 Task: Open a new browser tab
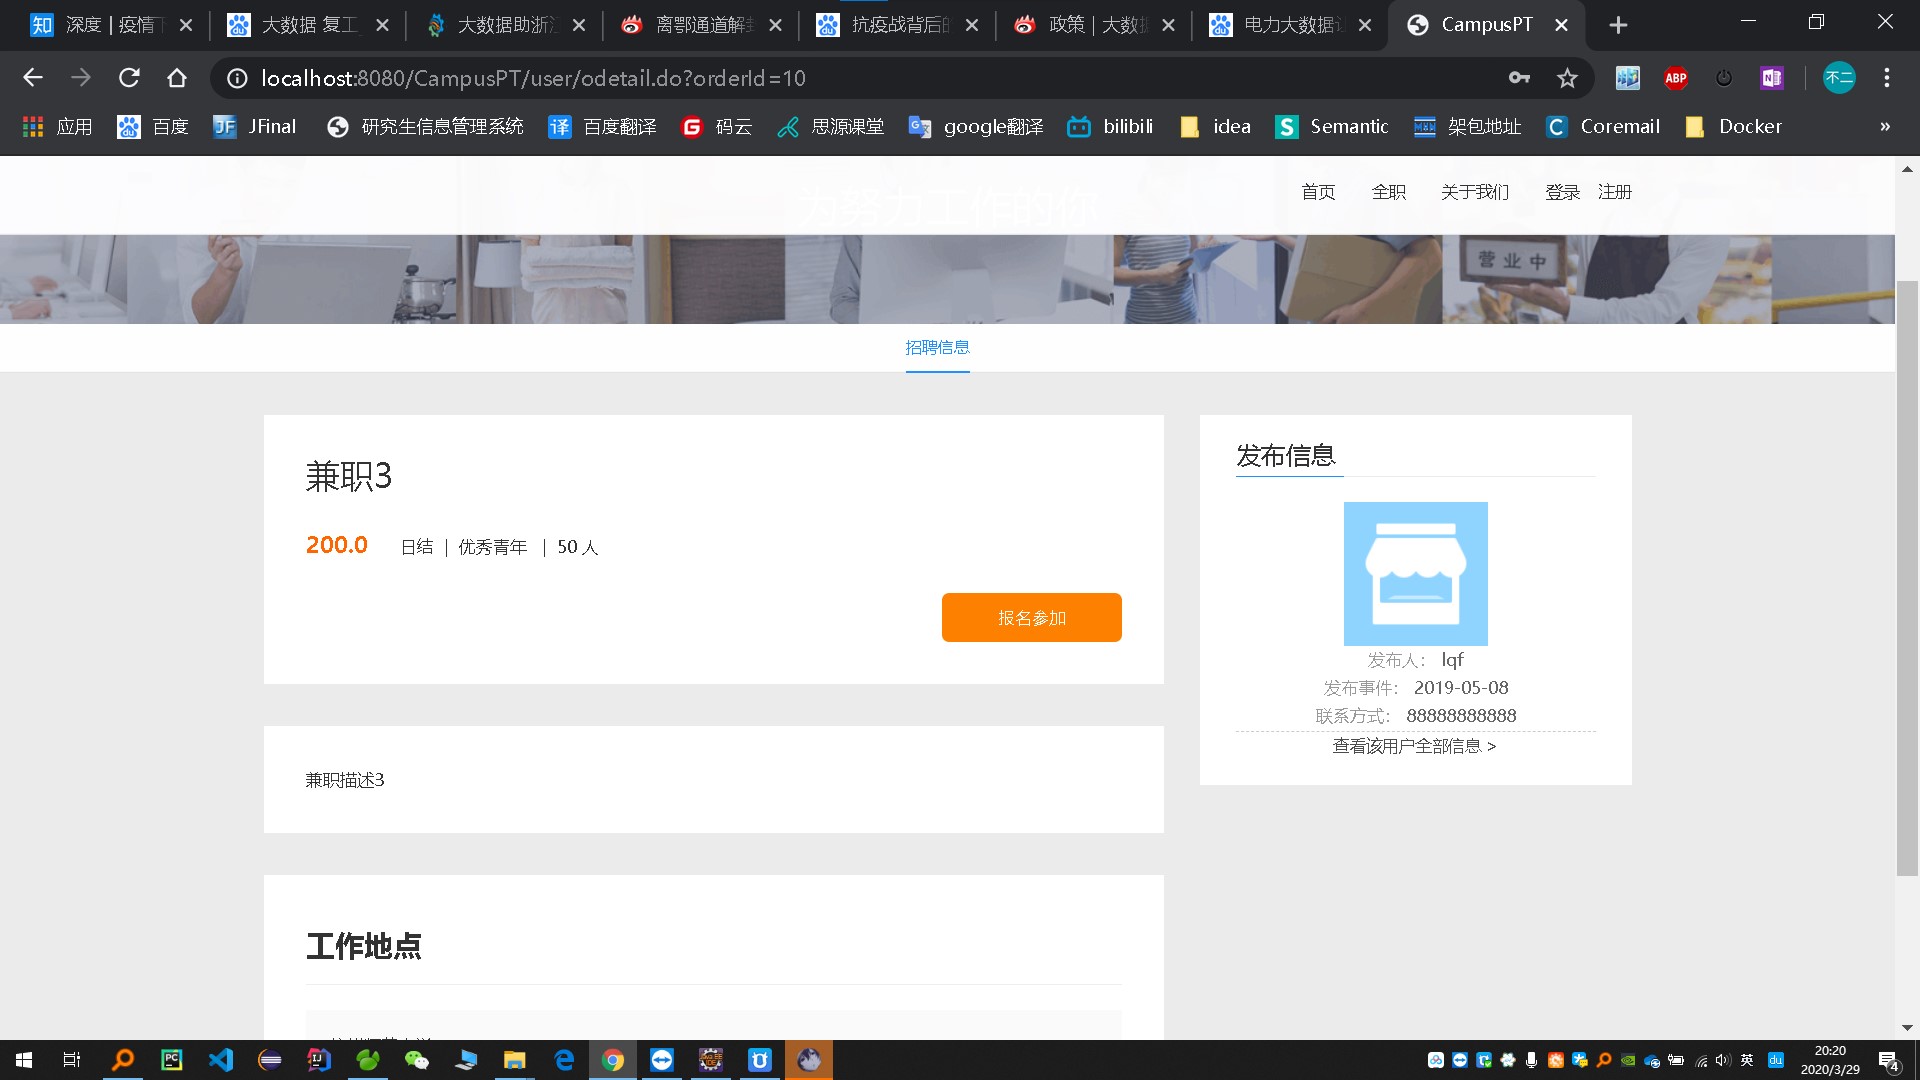click(1618, 25)
